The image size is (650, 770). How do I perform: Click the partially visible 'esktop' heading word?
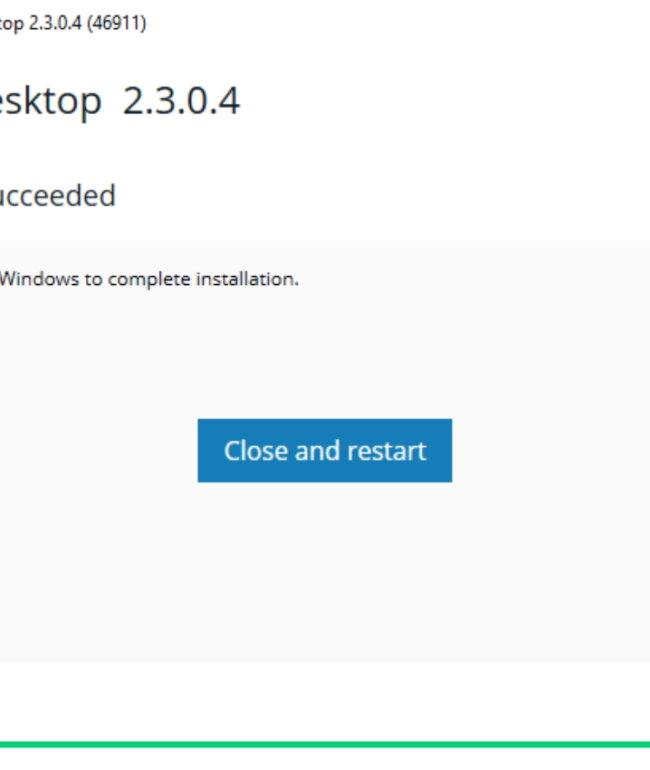[x=51, y=102]
